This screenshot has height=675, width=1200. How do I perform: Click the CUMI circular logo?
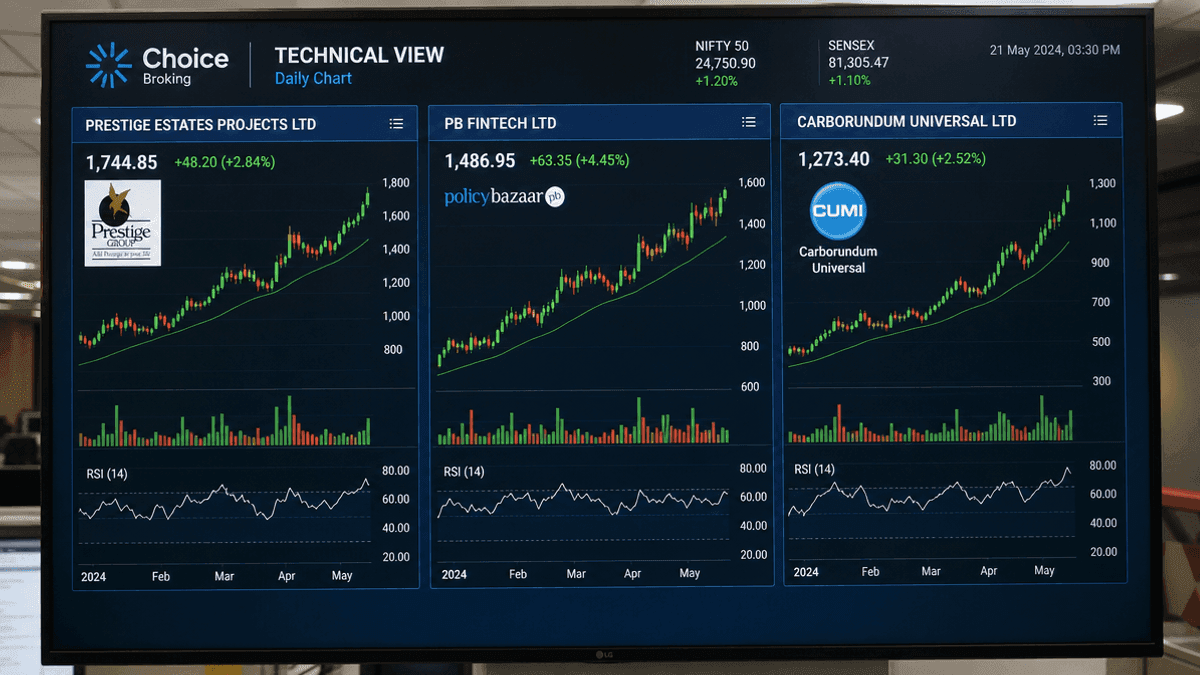tap(837, 211)
